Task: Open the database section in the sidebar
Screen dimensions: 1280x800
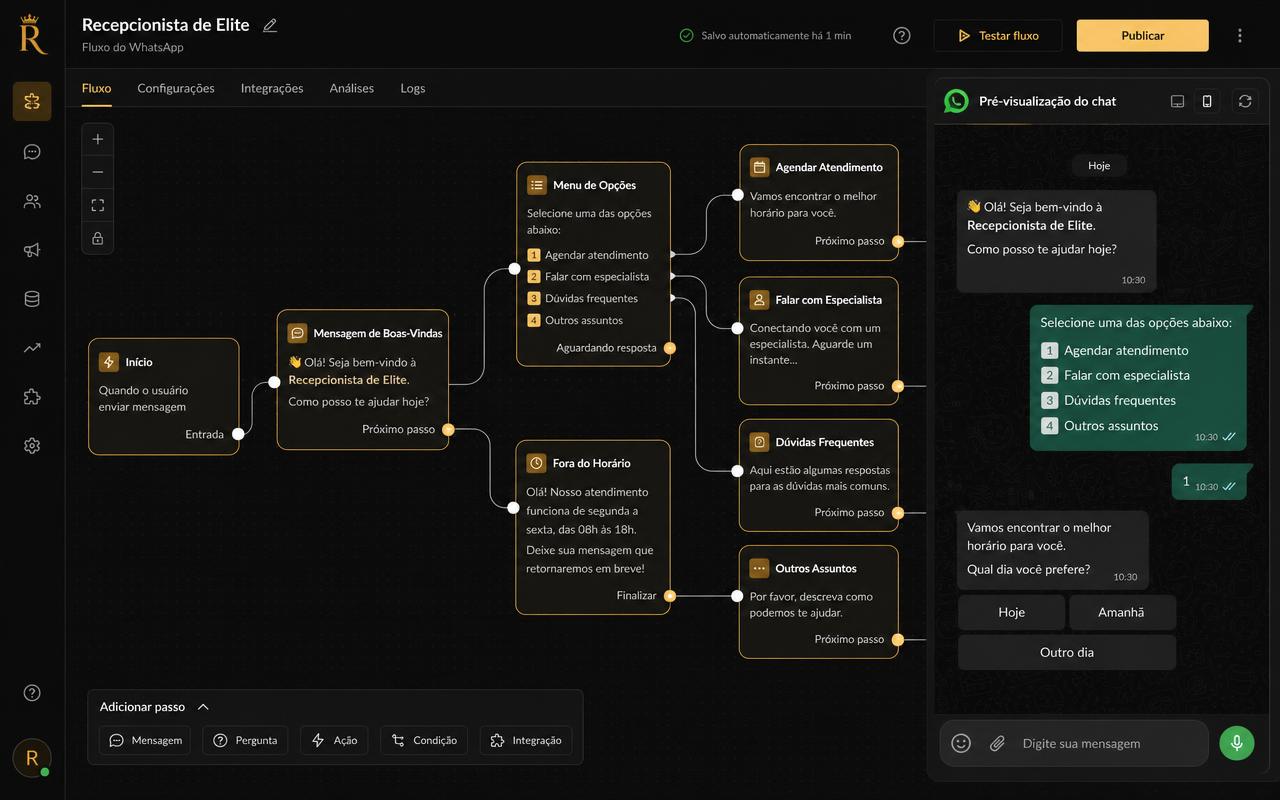Action: [x=32, y=299]
